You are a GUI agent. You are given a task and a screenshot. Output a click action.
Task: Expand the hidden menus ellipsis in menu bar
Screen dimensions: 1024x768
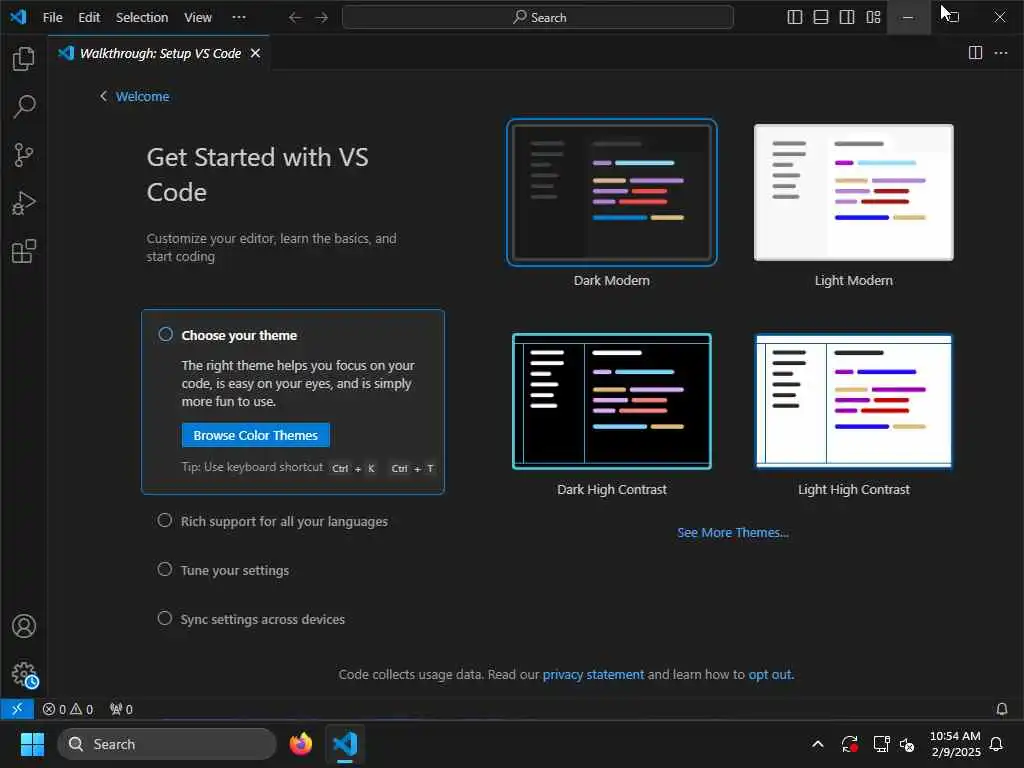point(239,18)
